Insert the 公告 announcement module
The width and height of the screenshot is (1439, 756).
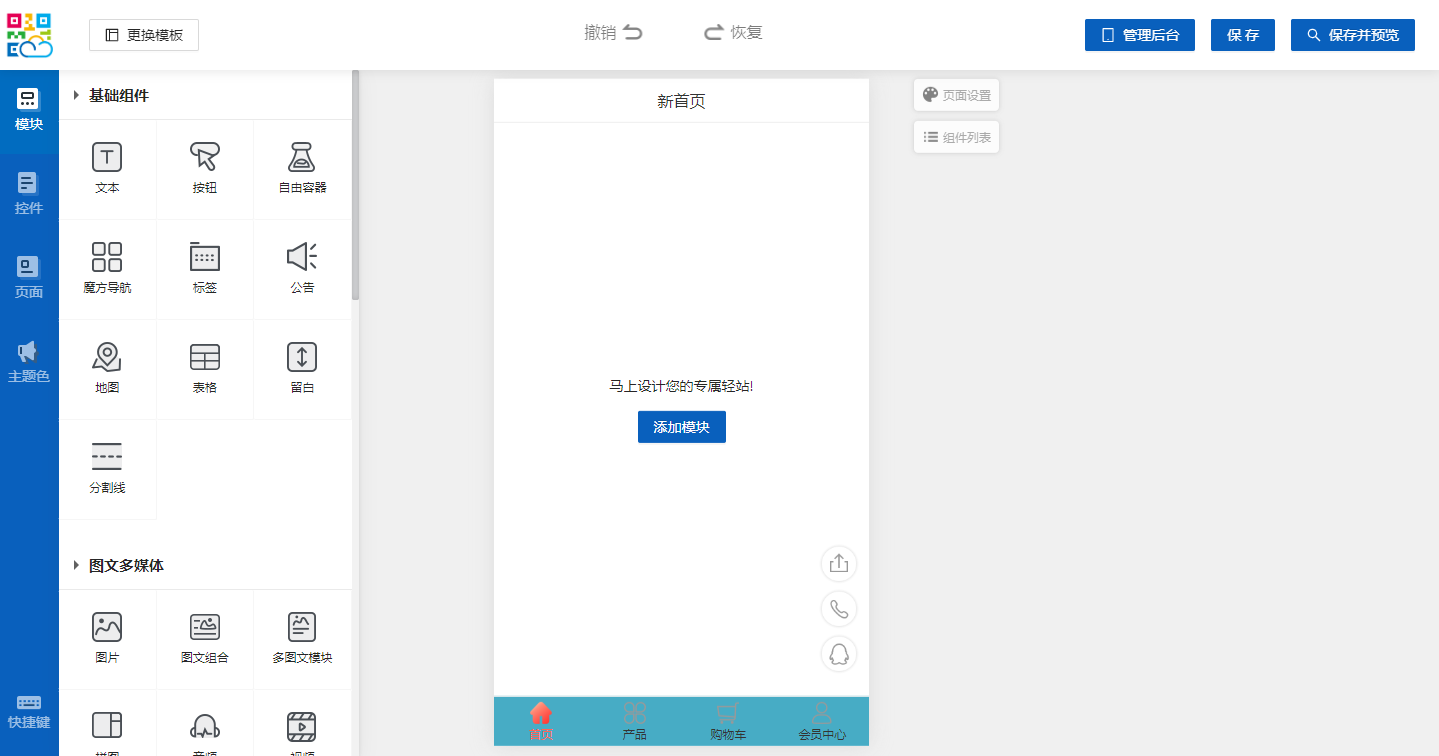[x=302, y=258]
